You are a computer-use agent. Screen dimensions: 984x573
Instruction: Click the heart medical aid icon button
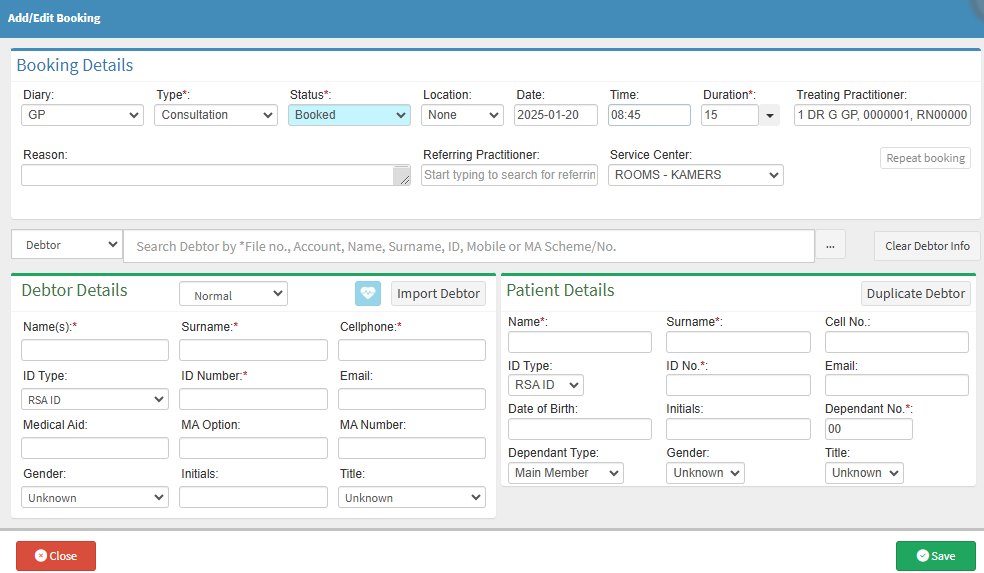coord(368,294)
